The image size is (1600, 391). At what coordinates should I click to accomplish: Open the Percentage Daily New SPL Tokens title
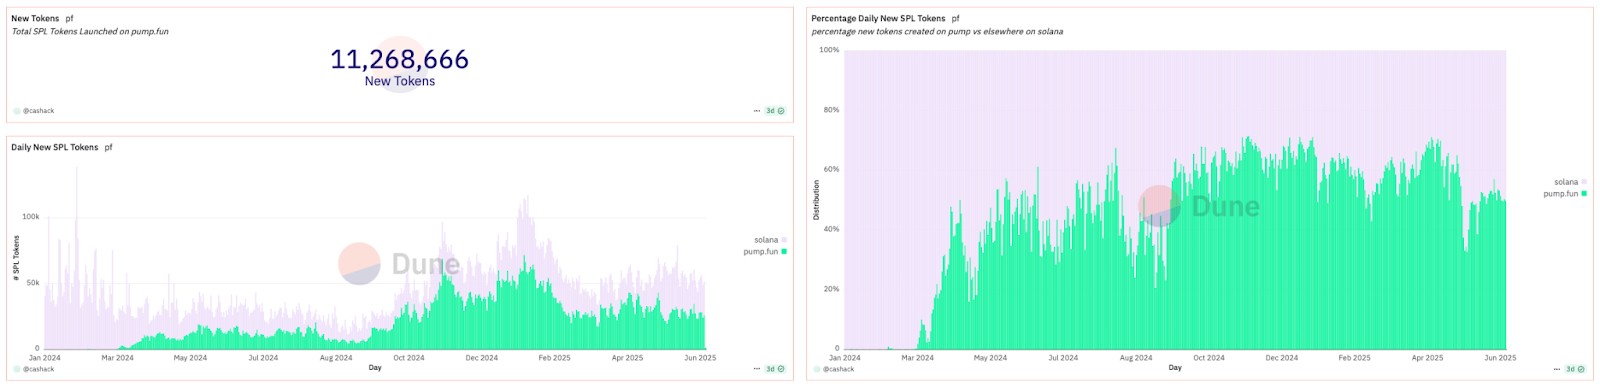click(x=878, y=18)
